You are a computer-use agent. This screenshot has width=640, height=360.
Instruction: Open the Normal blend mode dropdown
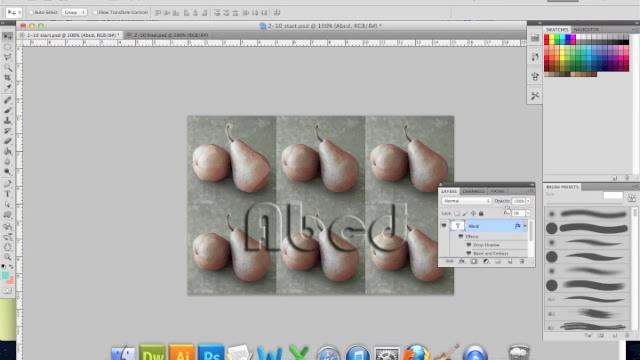click(x=466, y=201)
